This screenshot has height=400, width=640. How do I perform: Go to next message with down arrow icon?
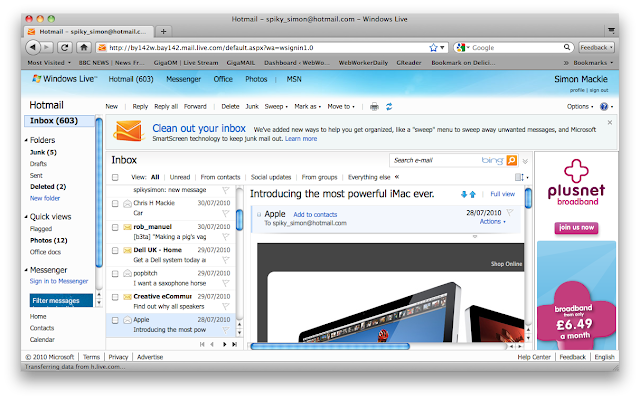(464, 194)
